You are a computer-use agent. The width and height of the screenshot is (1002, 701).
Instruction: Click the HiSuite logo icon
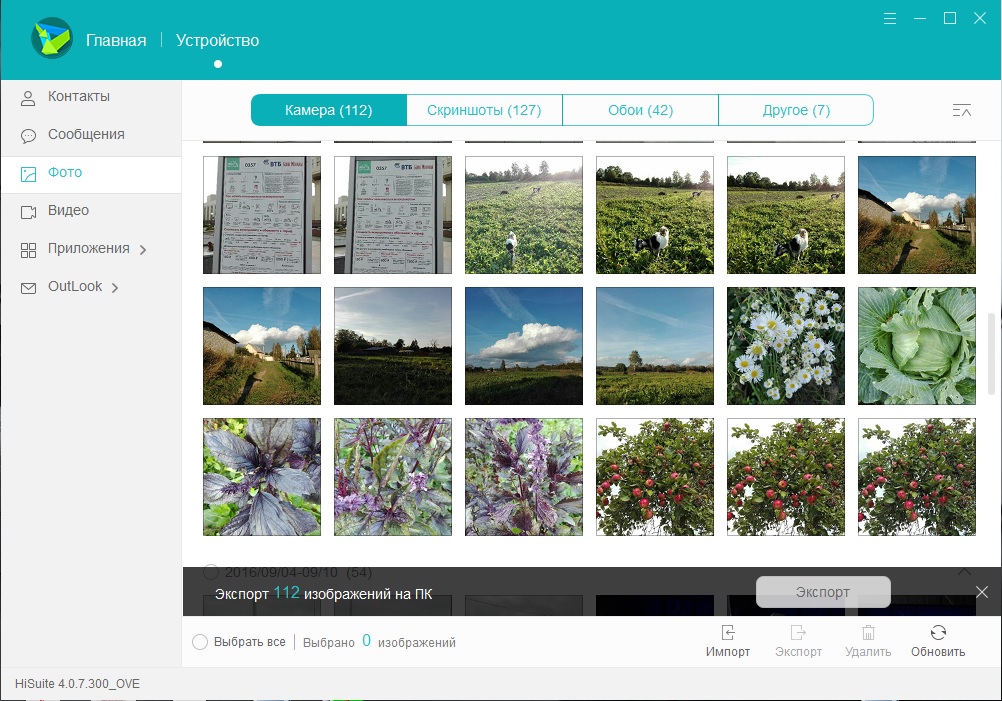click(52, 38)
